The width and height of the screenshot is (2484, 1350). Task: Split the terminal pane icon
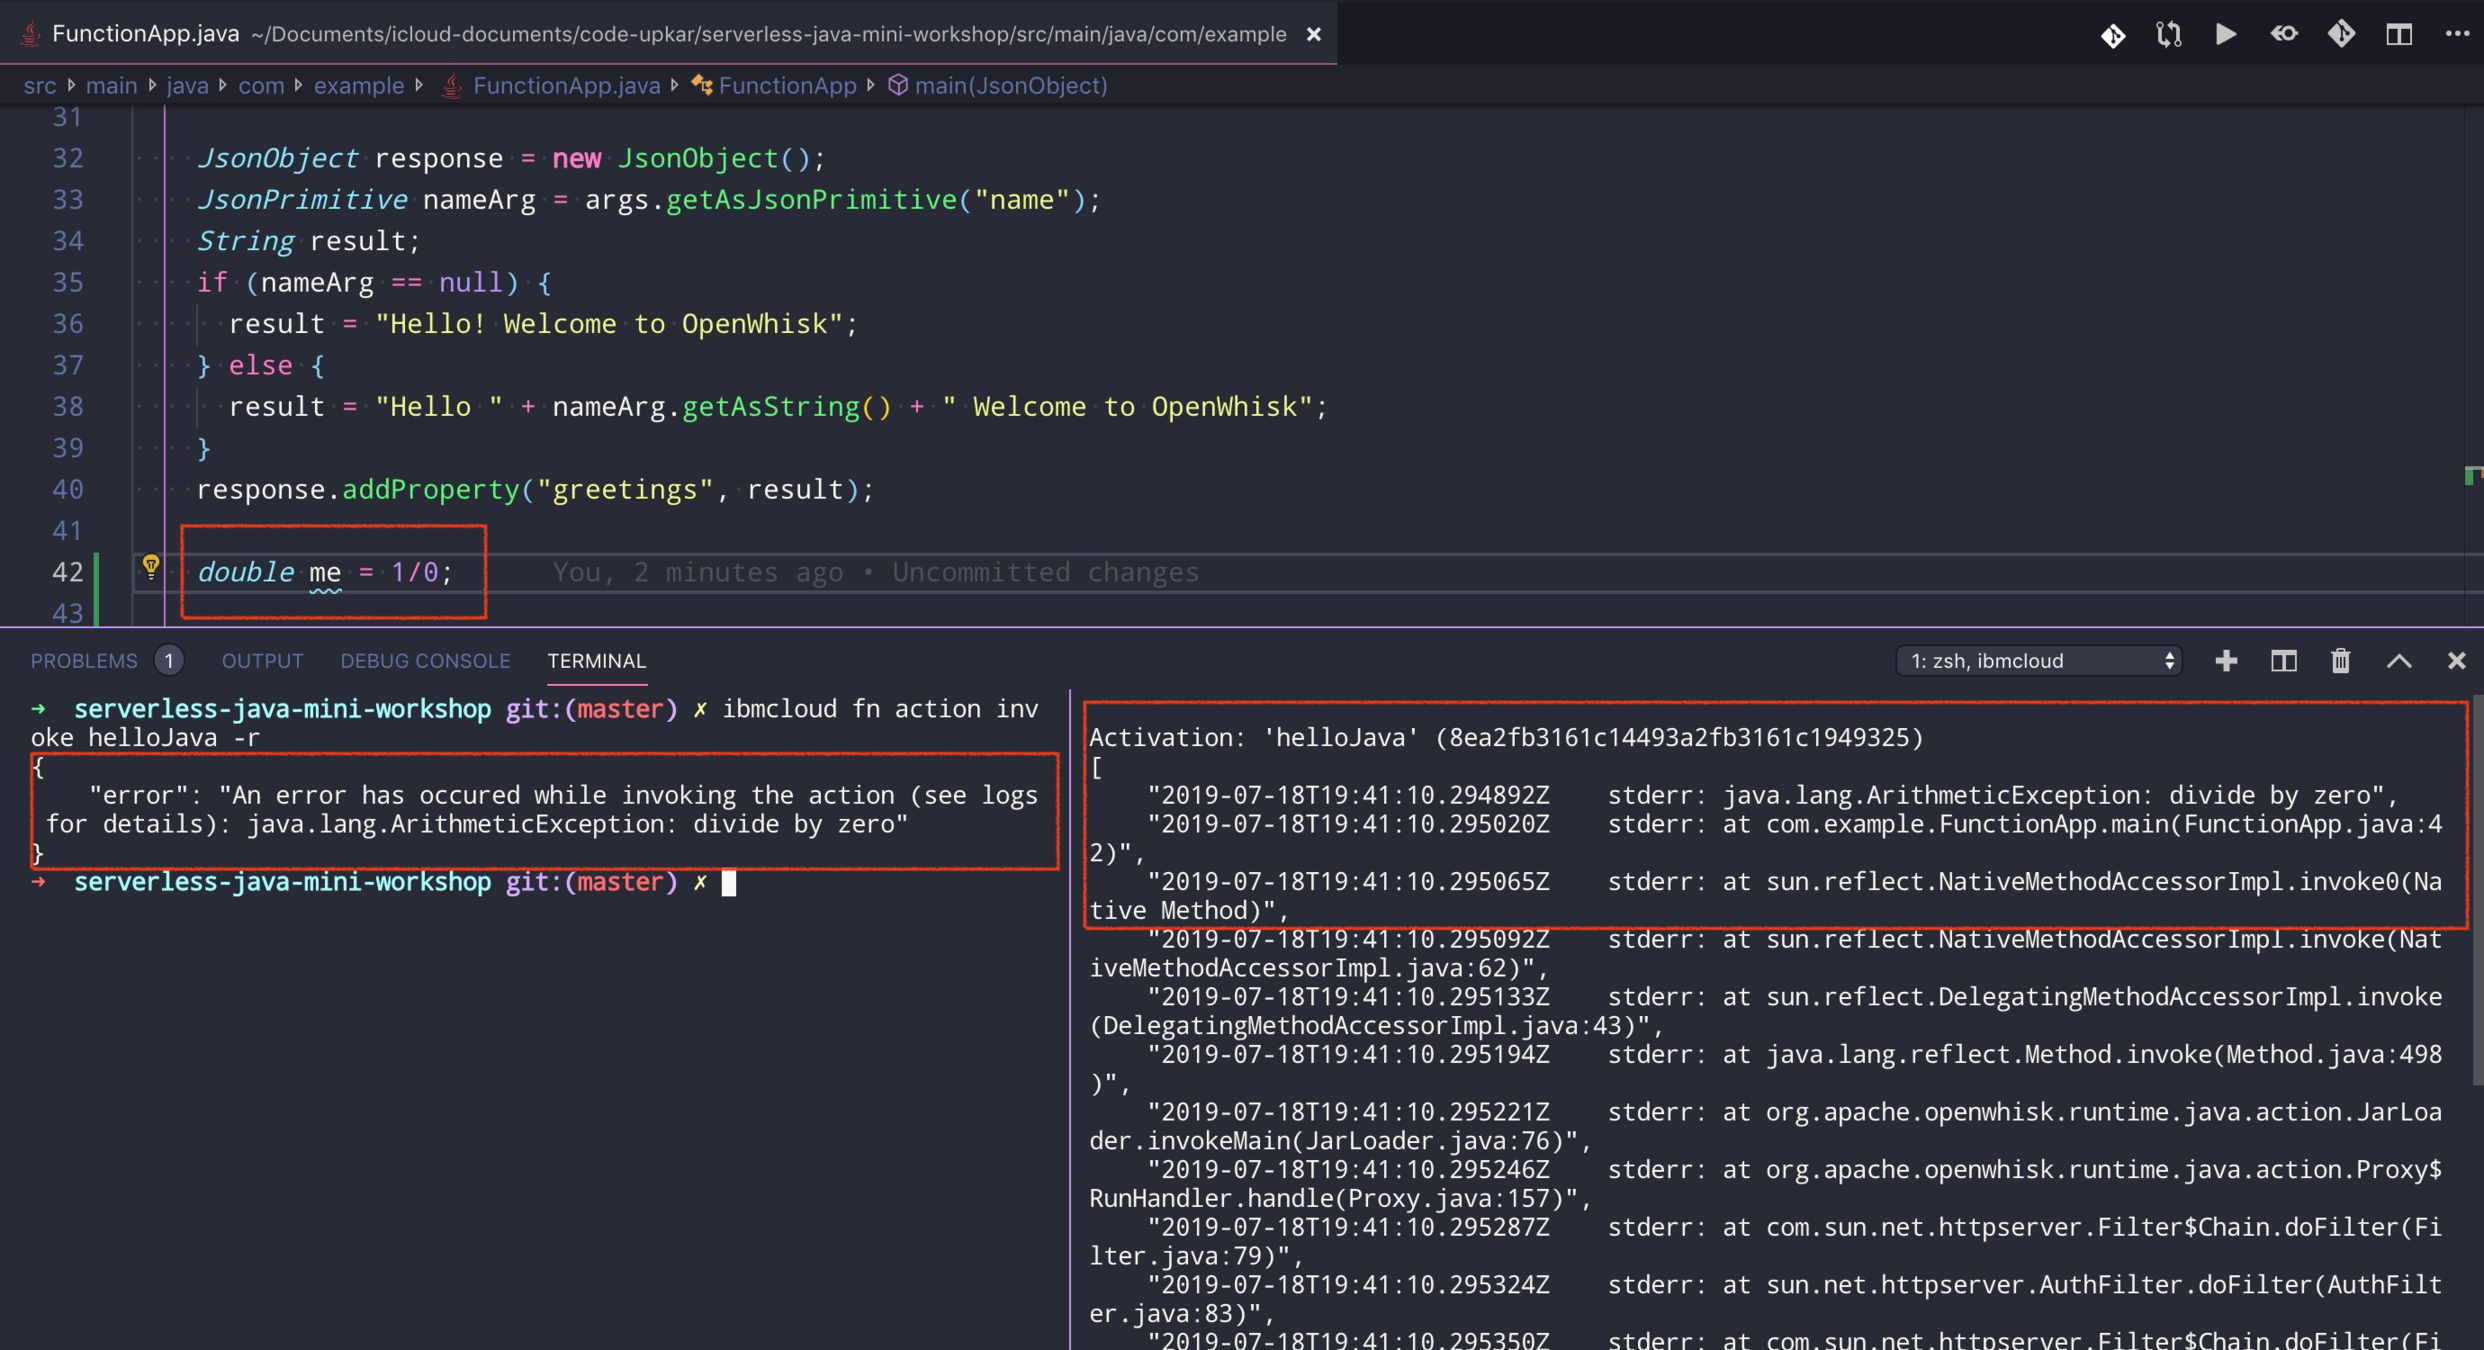[x=2284, y=661]
